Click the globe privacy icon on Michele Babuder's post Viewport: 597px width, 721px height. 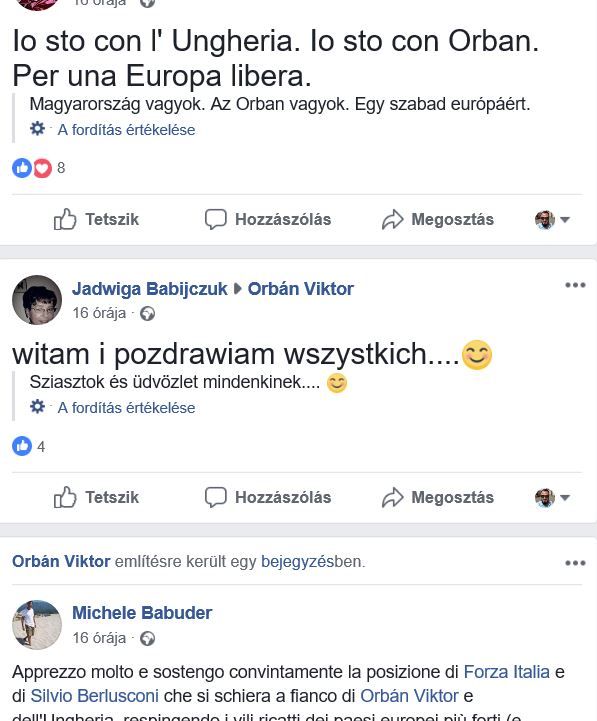[x=147, y=638]
